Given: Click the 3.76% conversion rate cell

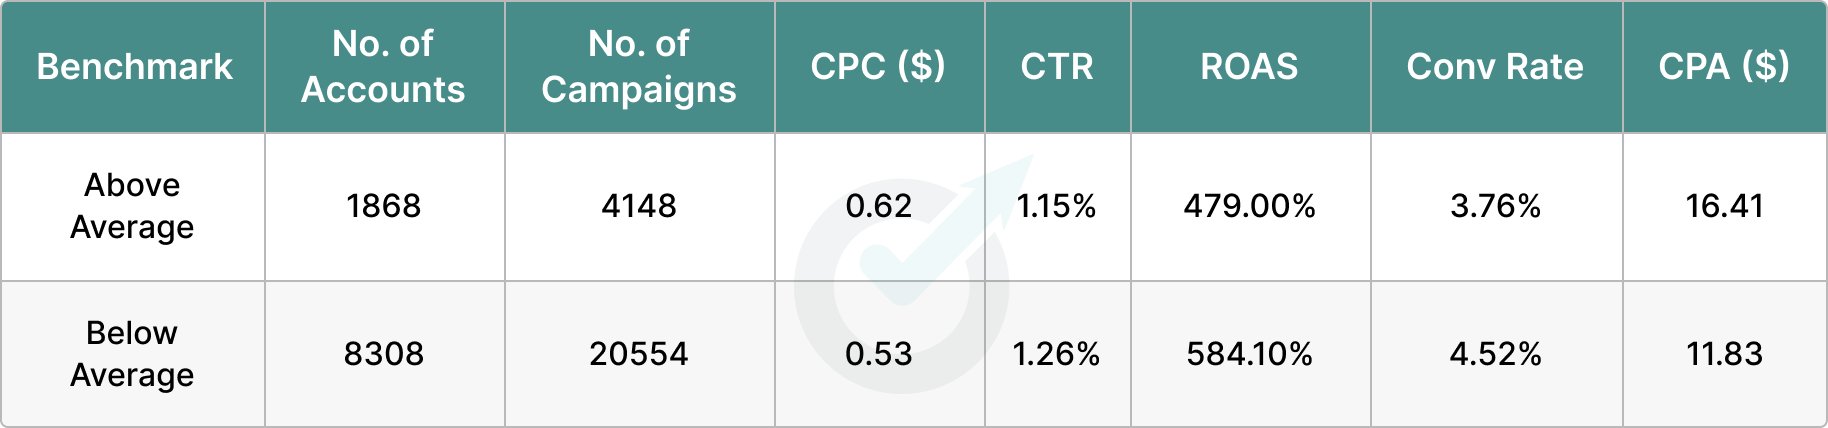Looking at the screenshot, I should (x=1496, y=206).
